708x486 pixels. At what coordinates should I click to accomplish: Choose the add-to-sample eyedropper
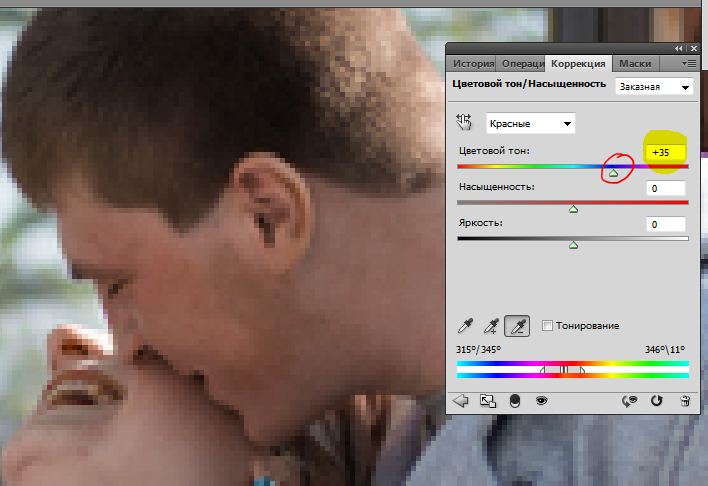(x=491, y=325)
